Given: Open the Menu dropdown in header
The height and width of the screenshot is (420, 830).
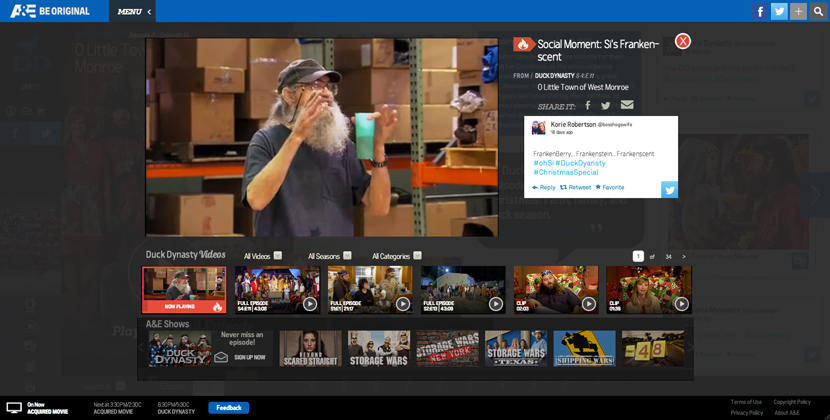Looking at the screenshot, I should click(133, 11).
